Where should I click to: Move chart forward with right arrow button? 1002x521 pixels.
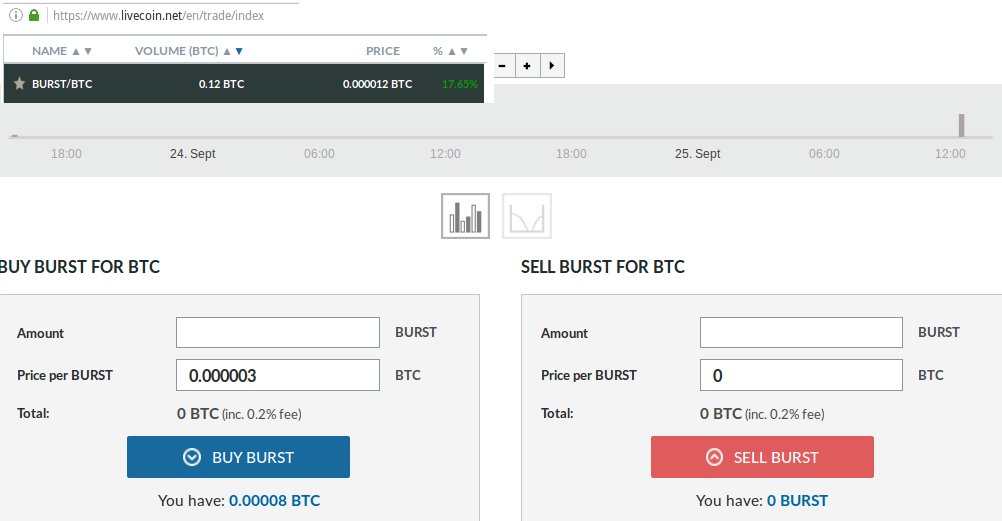tap(552, 65)
